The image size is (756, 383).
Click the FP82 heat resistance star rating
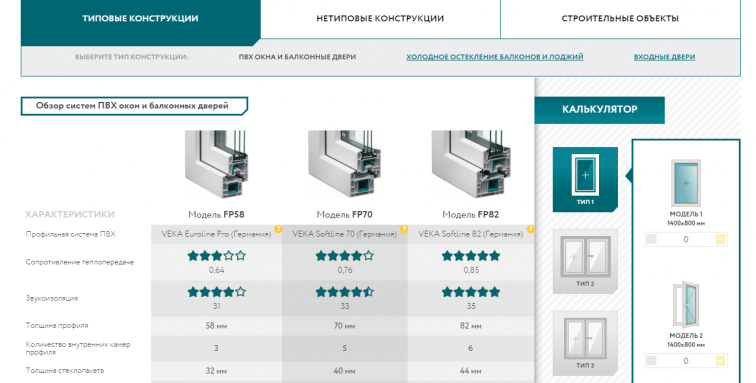(471, 256)
